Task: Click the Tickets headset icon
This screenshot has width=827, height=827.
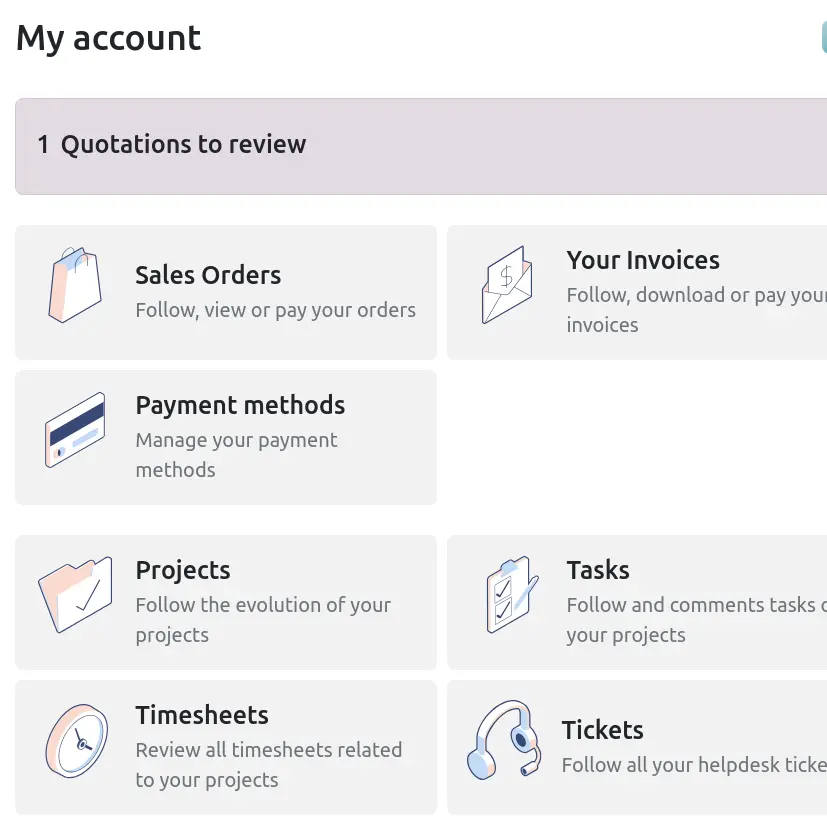Action: [x=504, y=739]
